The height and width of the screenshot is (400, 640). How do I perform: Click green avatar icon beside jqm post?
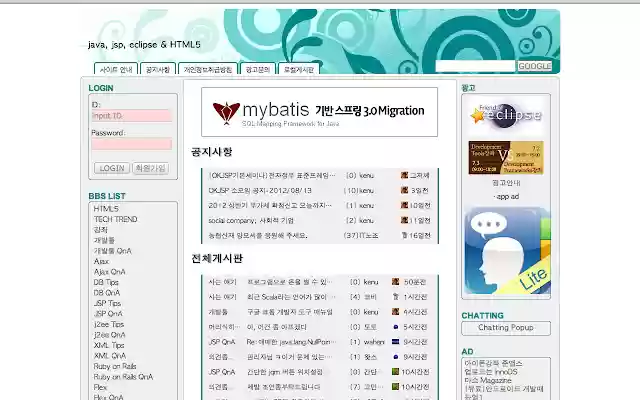395,372
